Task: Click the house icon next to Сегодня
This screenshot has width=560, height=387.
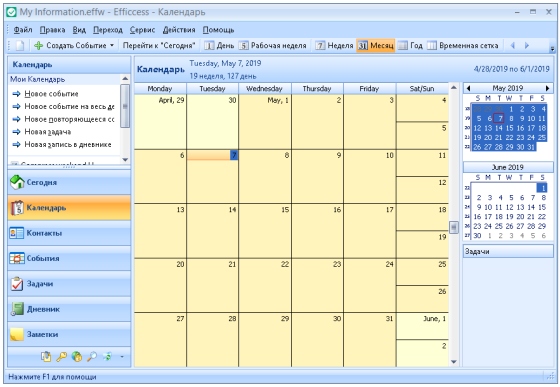Action: pyautogui.click(x=17, y=182)
